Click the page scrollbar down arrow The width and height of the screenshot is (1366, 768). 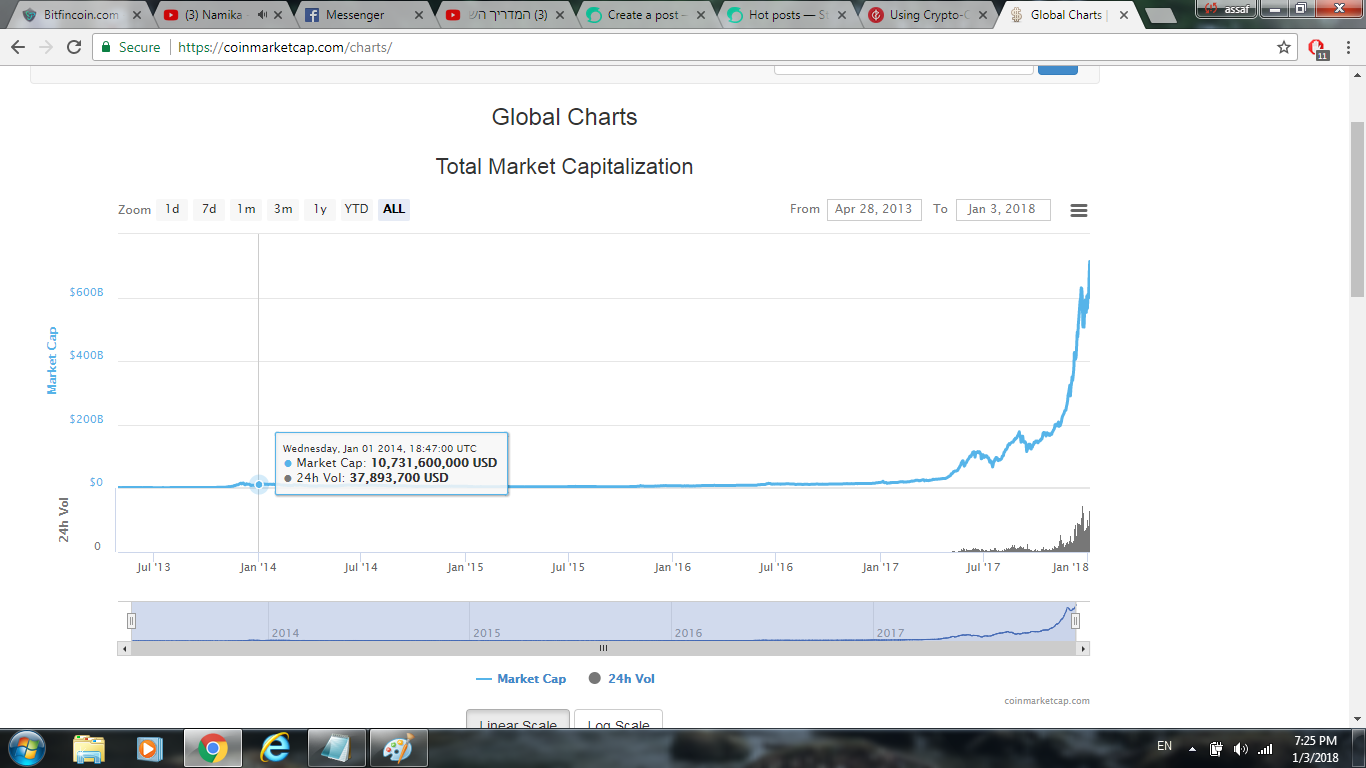coord(1357,718)
